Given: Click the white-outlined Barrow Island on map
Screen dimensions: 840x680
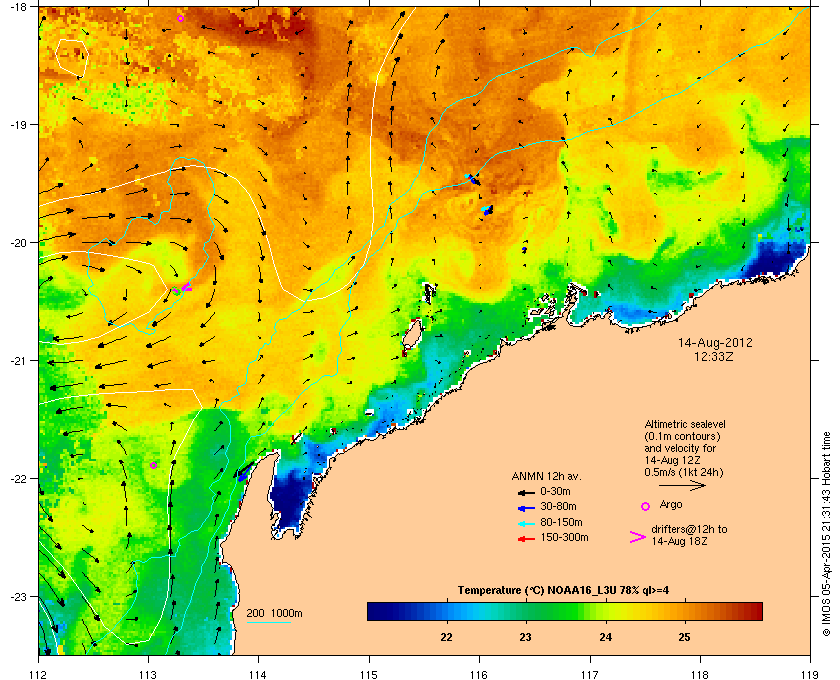Looking at the screenshot, I should click(411, 333).
